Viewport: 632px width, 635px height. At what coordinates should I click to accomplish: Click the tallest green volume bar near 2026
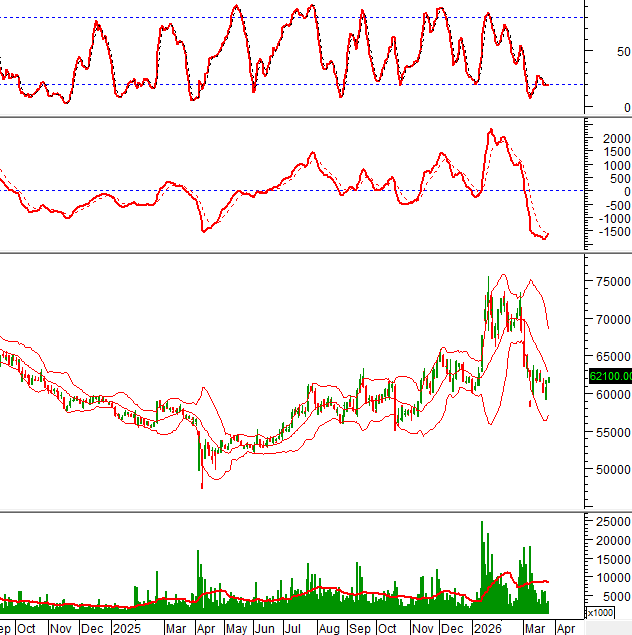482,560
